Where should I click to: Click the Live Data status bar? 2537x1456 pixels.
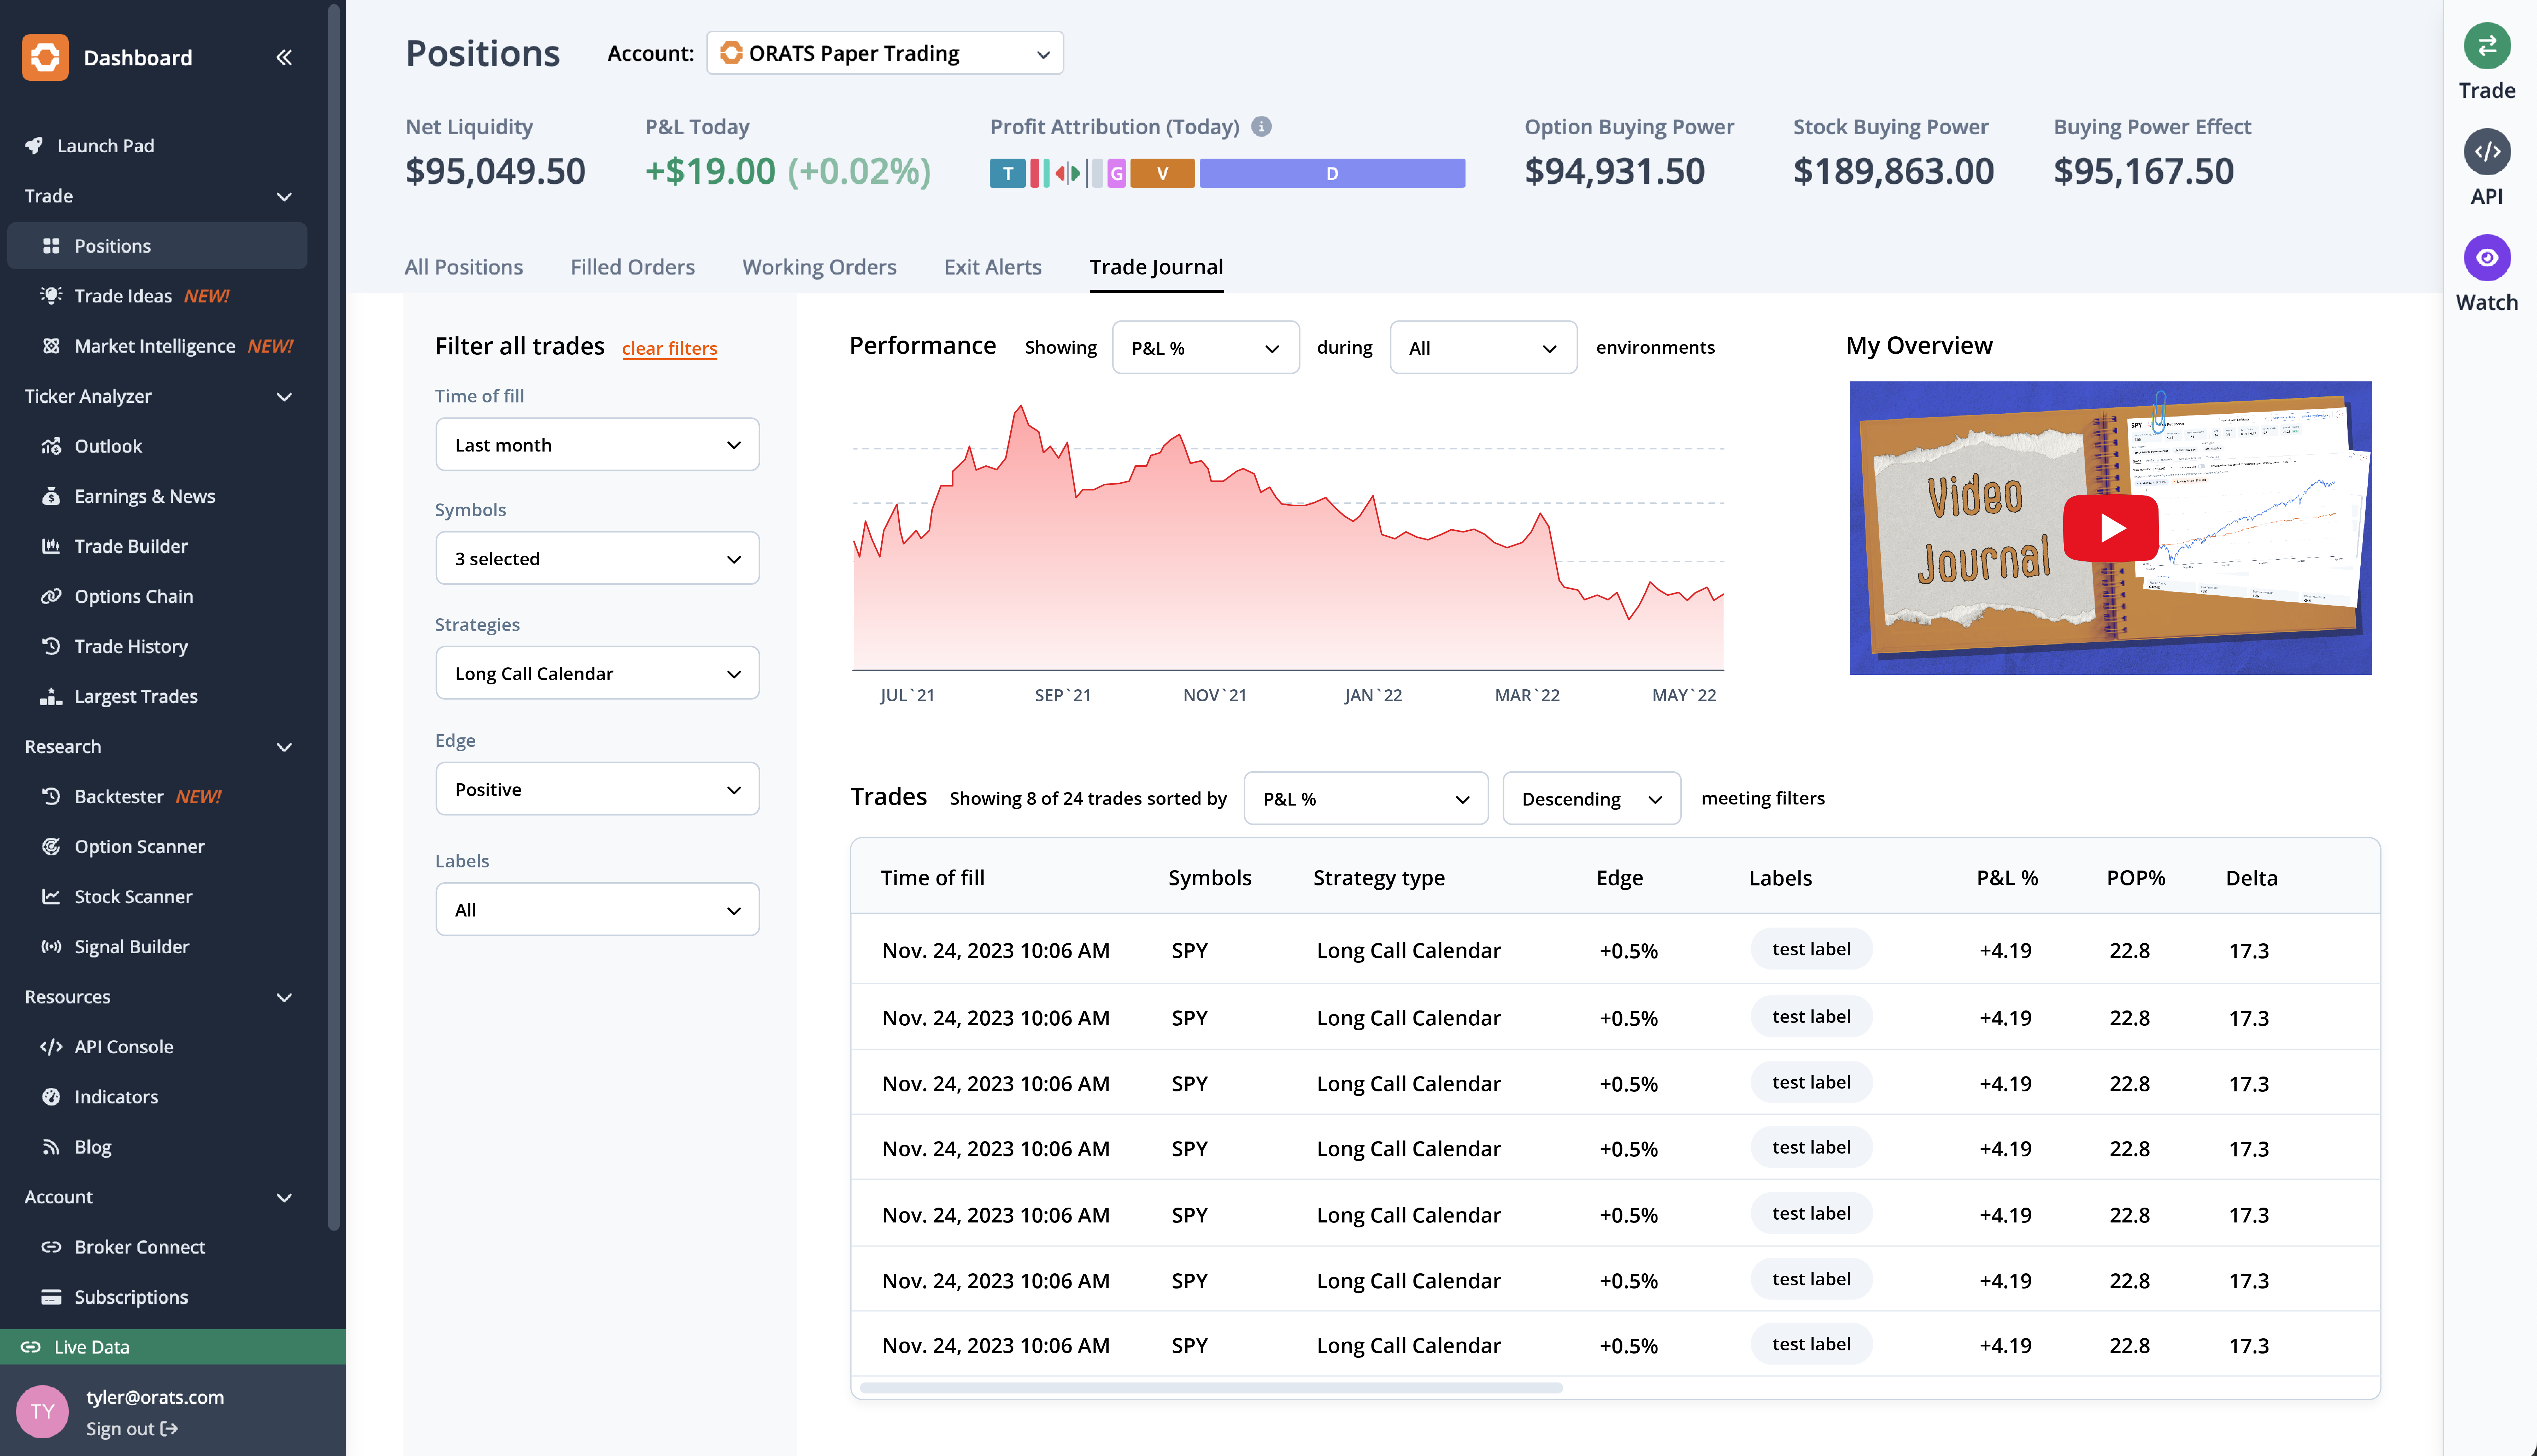click(x=173, y=1347)
